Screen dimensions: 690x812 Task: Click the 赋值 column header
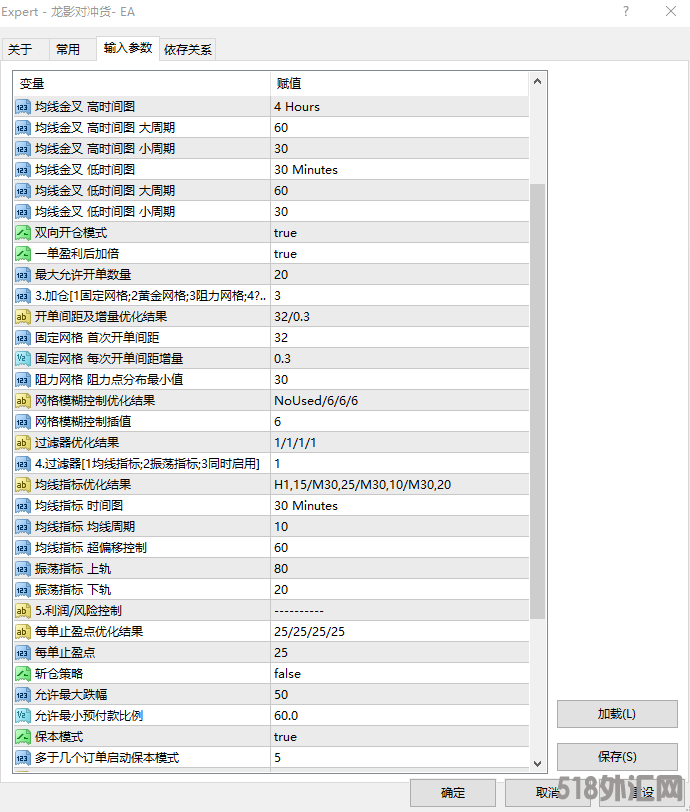tap(399, 84)
